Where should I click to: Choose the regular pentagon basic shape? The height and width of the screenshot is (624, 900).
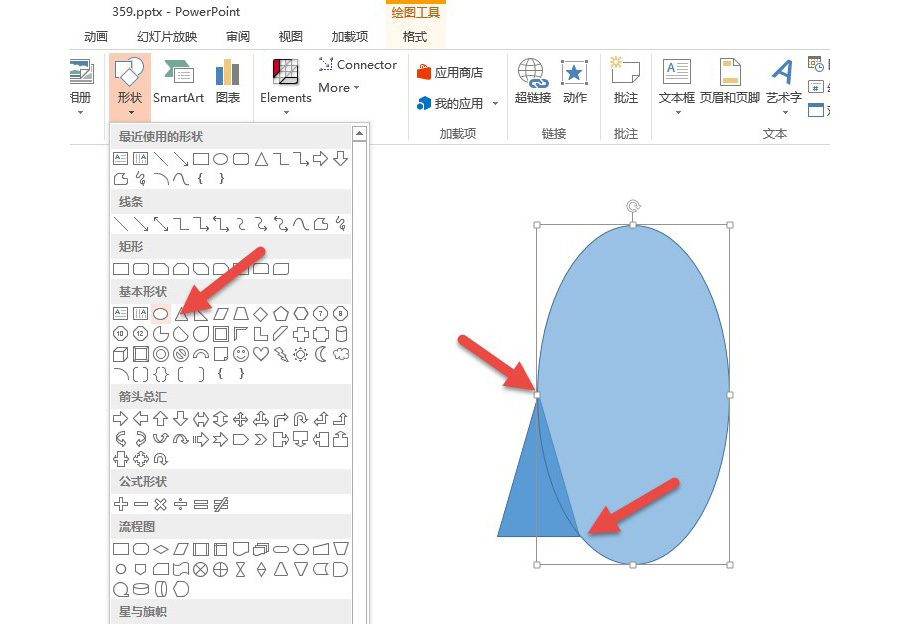[281, 314]
